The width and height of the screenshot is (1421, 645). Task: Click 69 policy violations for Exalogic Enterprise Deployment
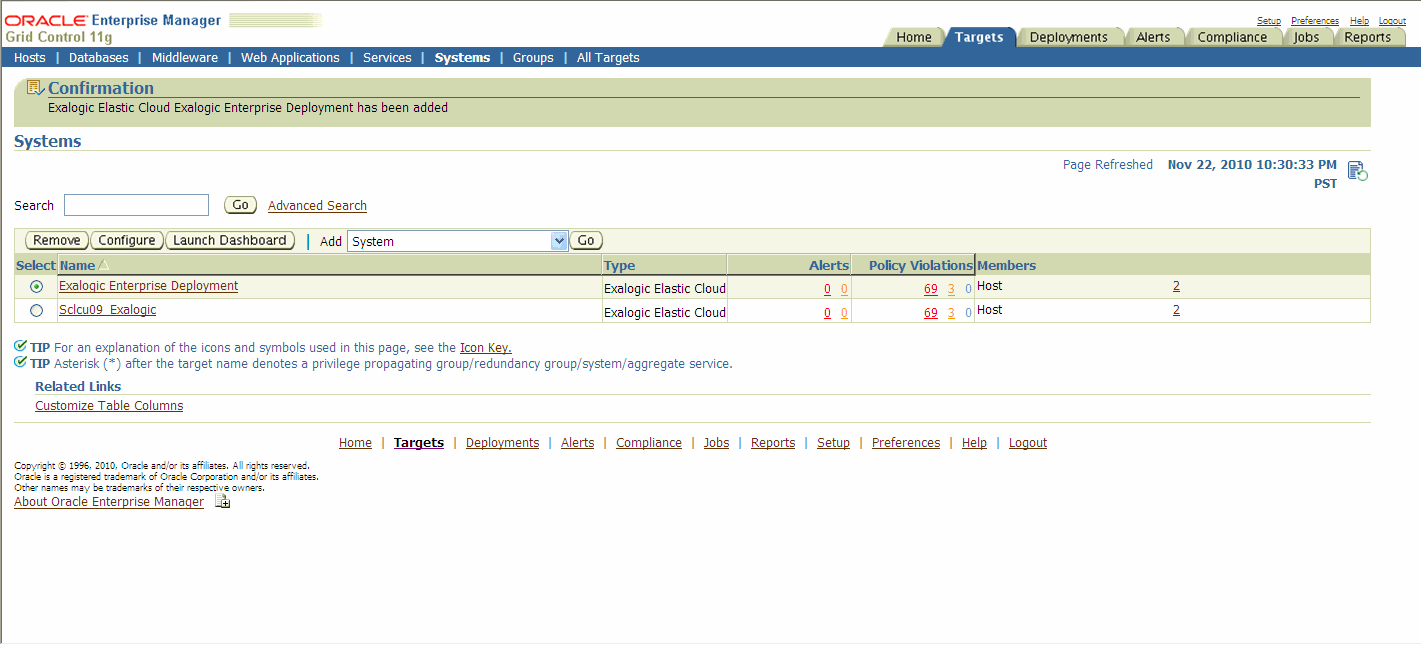coord(931,289)
